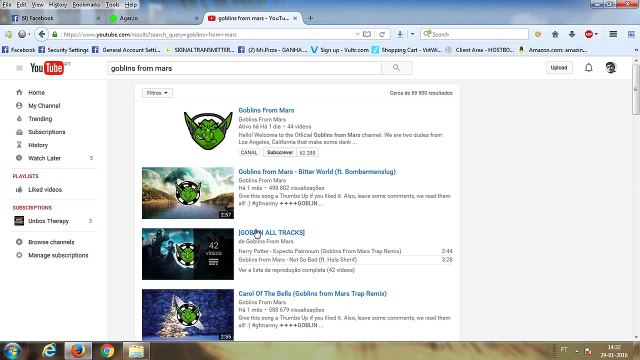Open URL bar history dropdown arrow
The height and width of the screenshot is (360, 640).
[358, 34]
